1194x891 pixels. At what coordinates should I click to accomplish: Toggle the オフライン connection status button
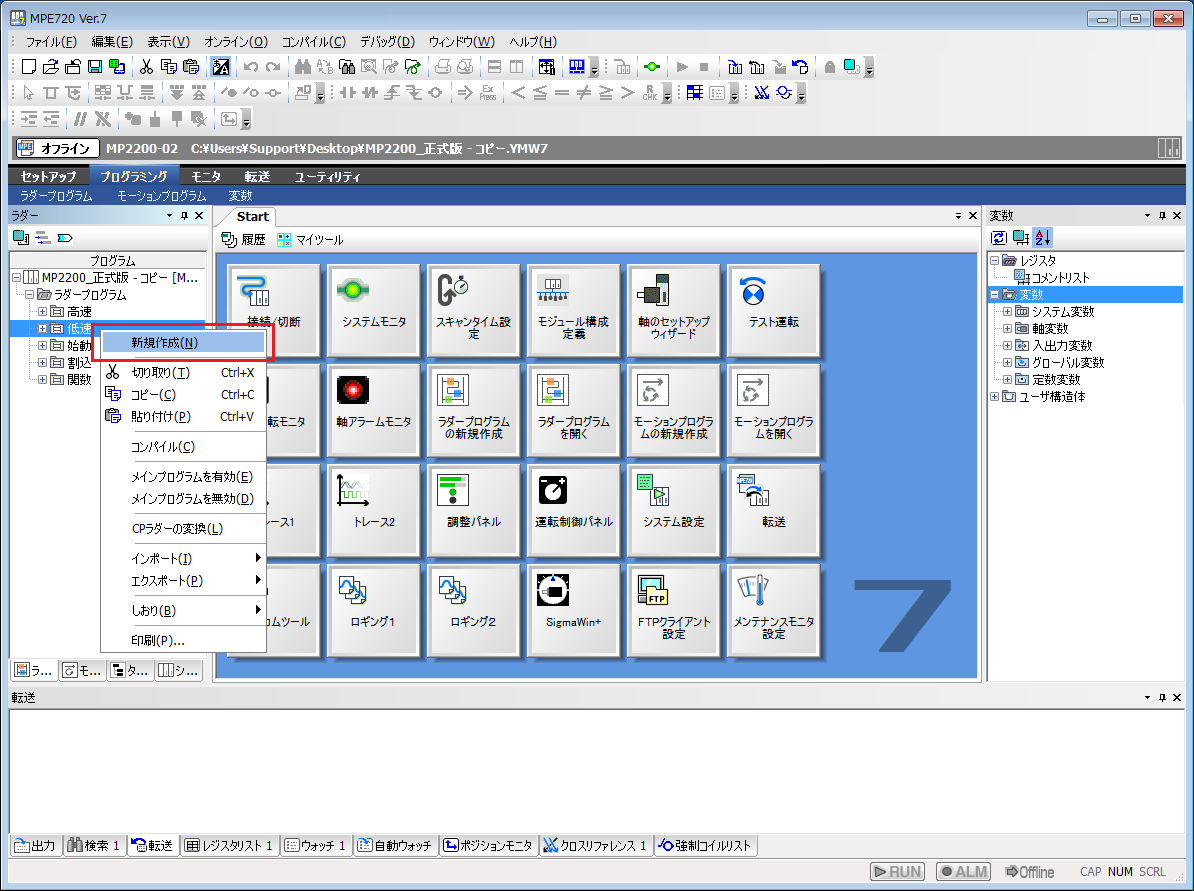click(57, 148)
